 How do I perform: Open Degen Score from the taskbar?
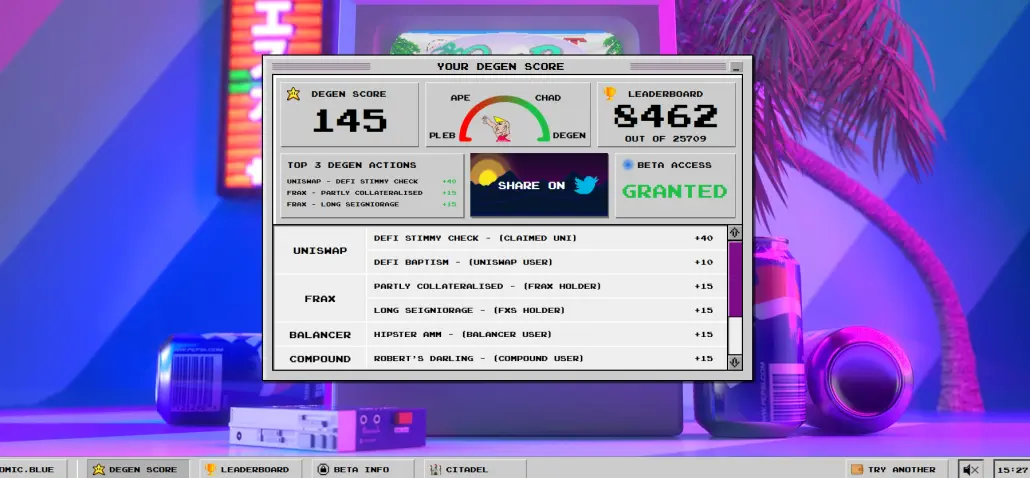(x=138, y=469)
